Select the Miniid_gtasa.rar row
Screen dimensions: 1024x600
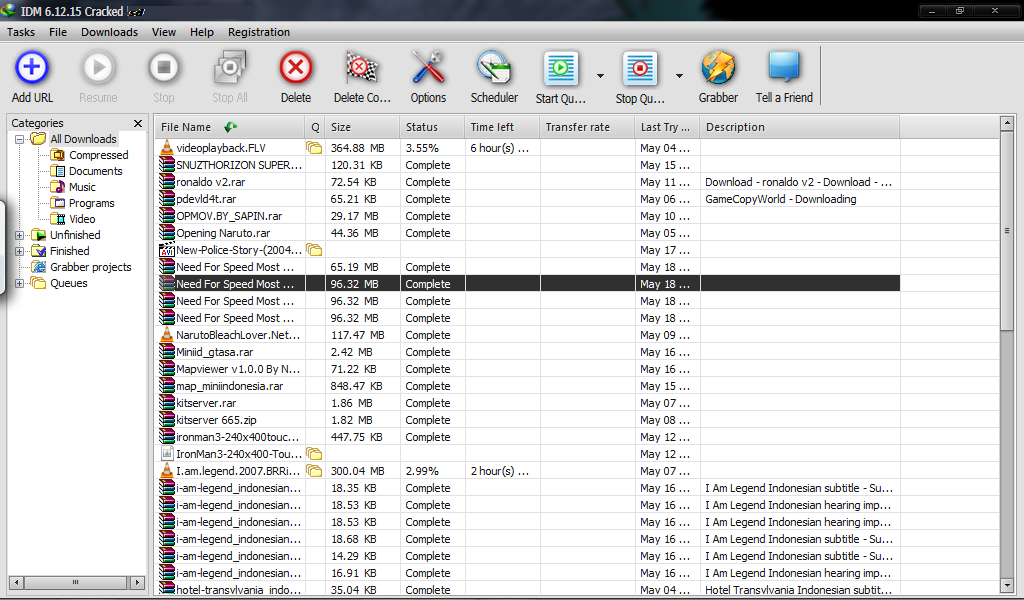click(528, 352)
